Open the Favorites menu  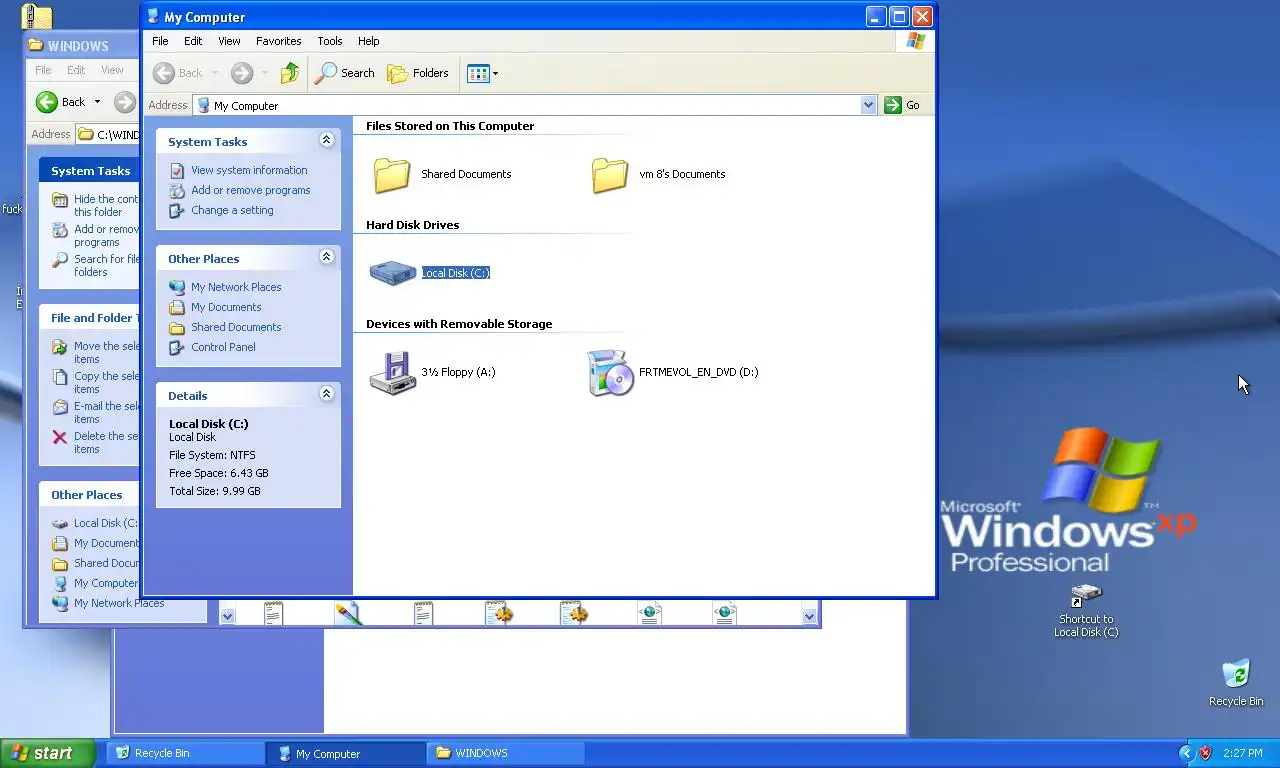[279, 41]
